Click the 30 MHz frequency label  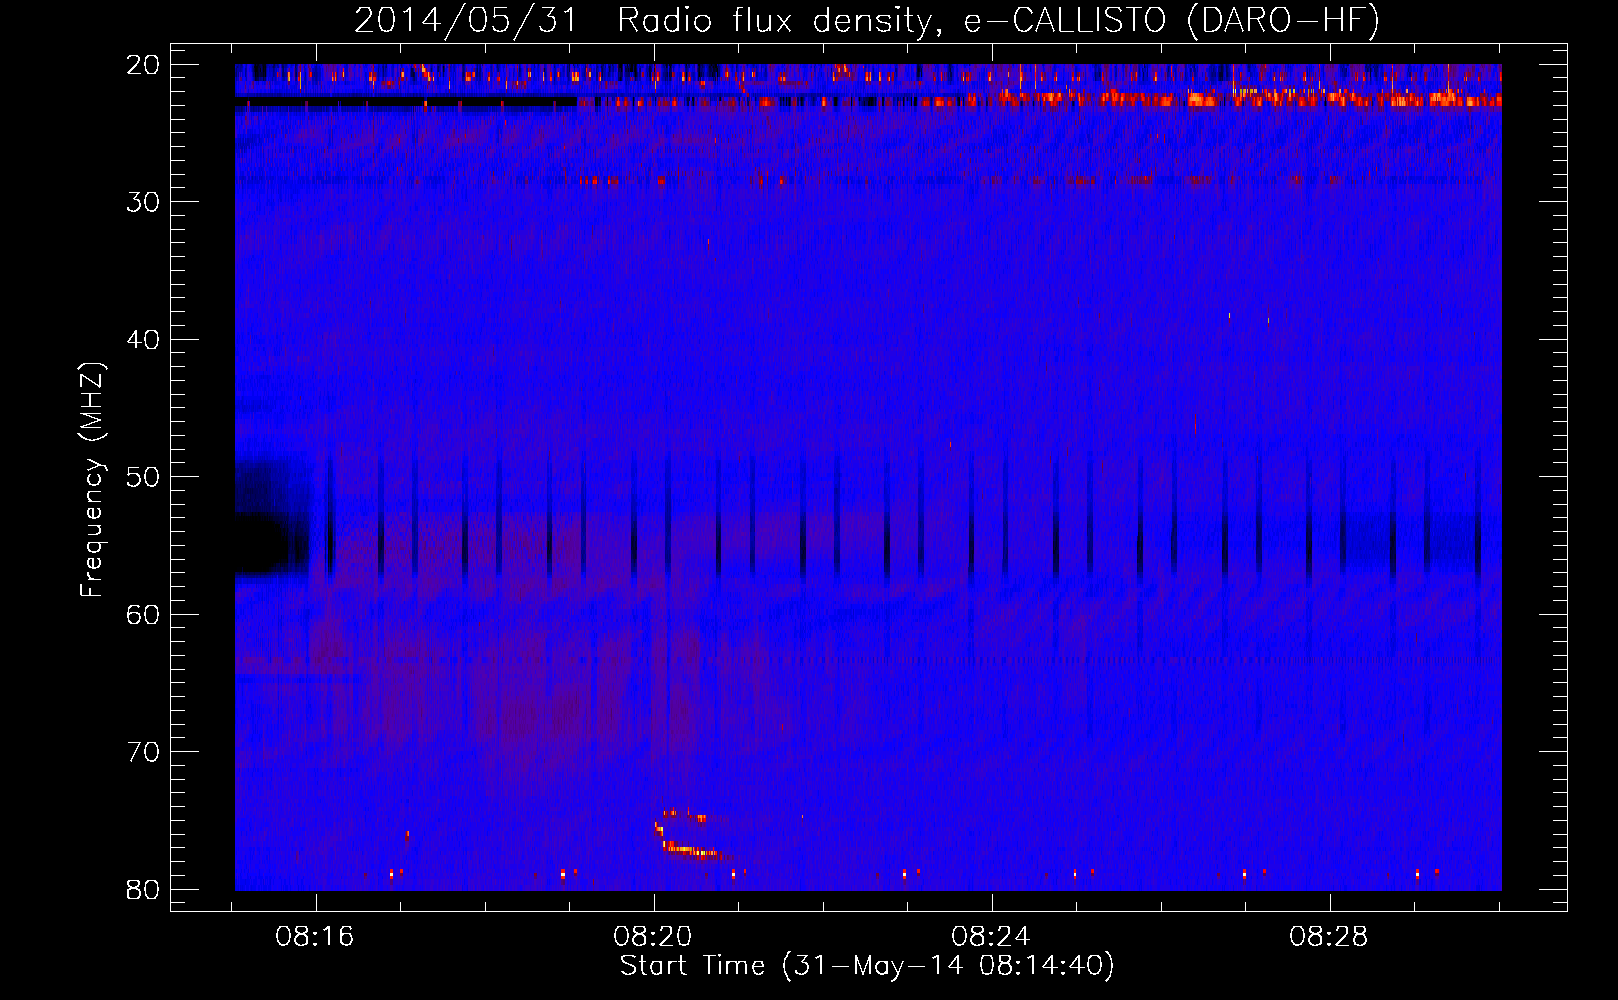tap(143, 202)
